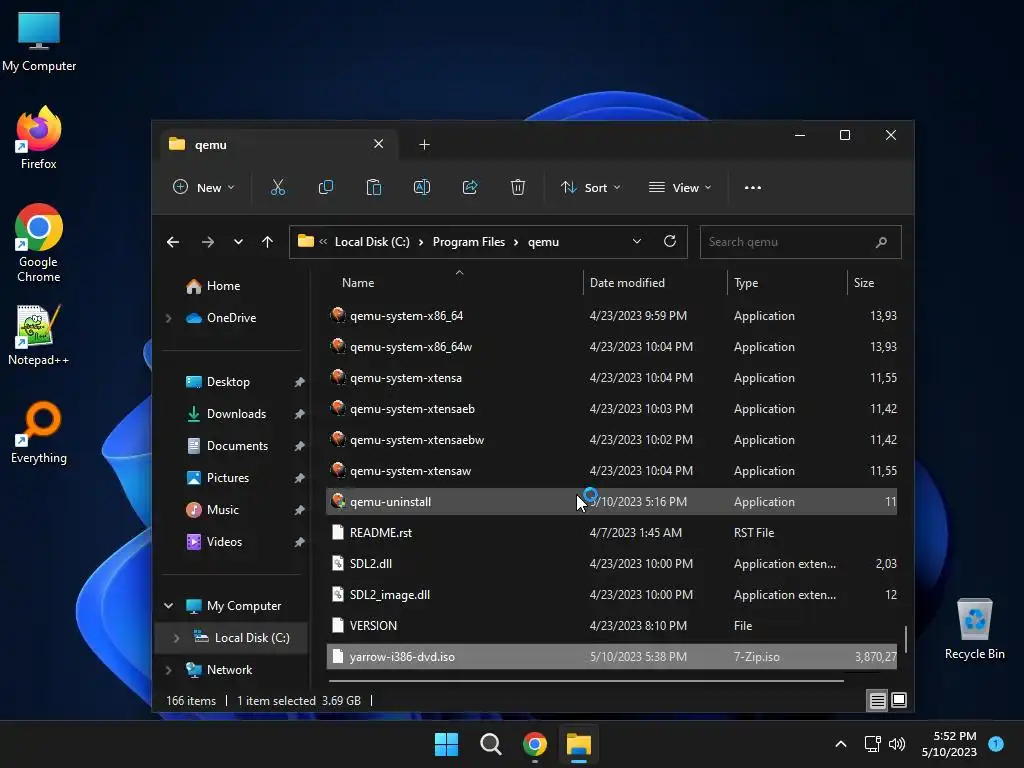Click the vertical scrollbar of file list

[x=906, y=639]
